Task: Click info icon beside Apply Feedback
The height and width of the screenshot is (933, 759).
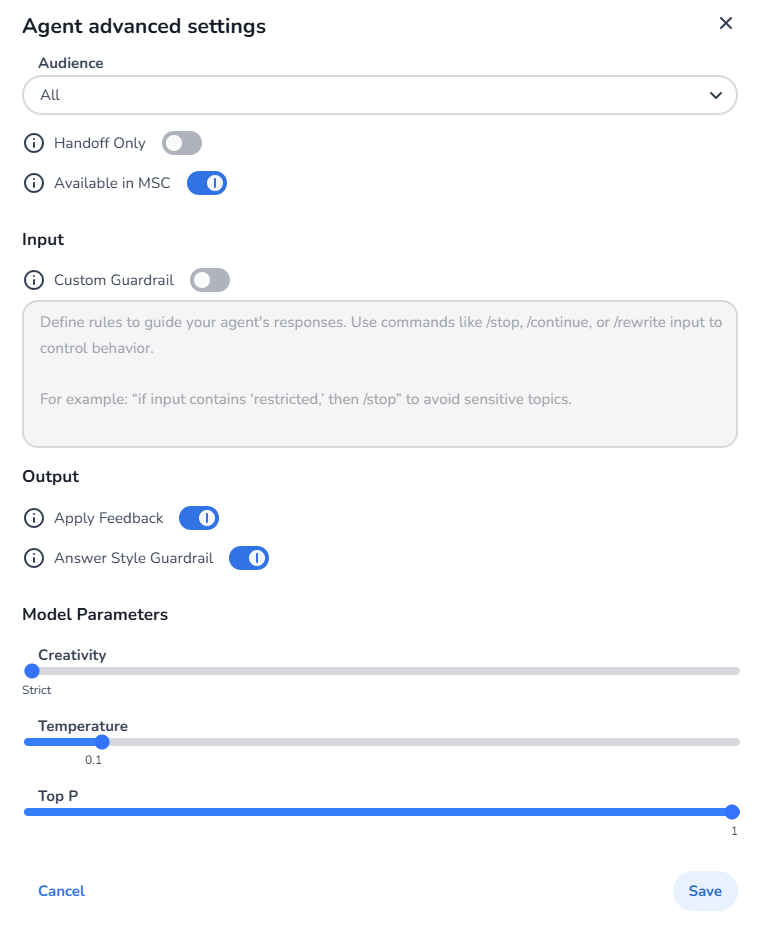Action: [34, 518]
